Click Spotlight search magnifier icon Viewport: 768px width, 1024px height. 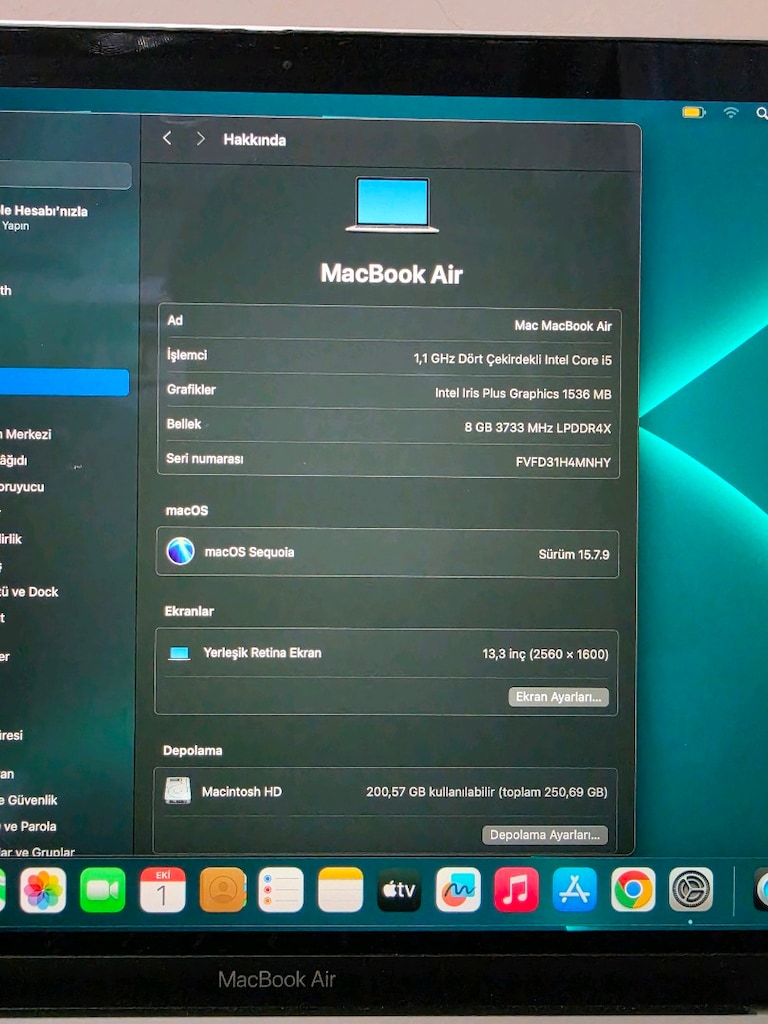(x=761, y=113)
